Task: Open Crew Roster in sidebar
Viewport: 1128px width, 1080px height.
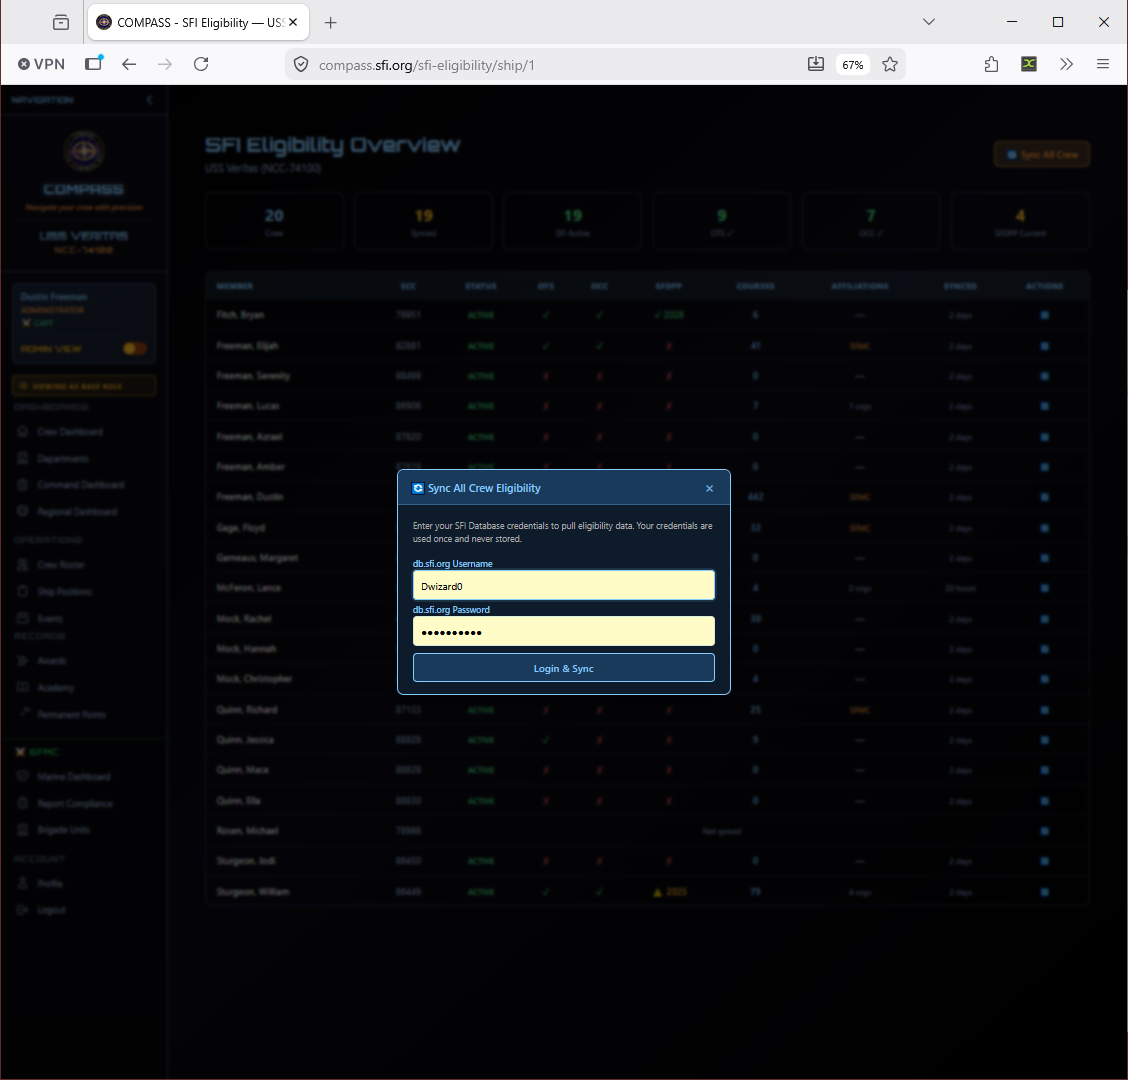Action: (61, 565)
